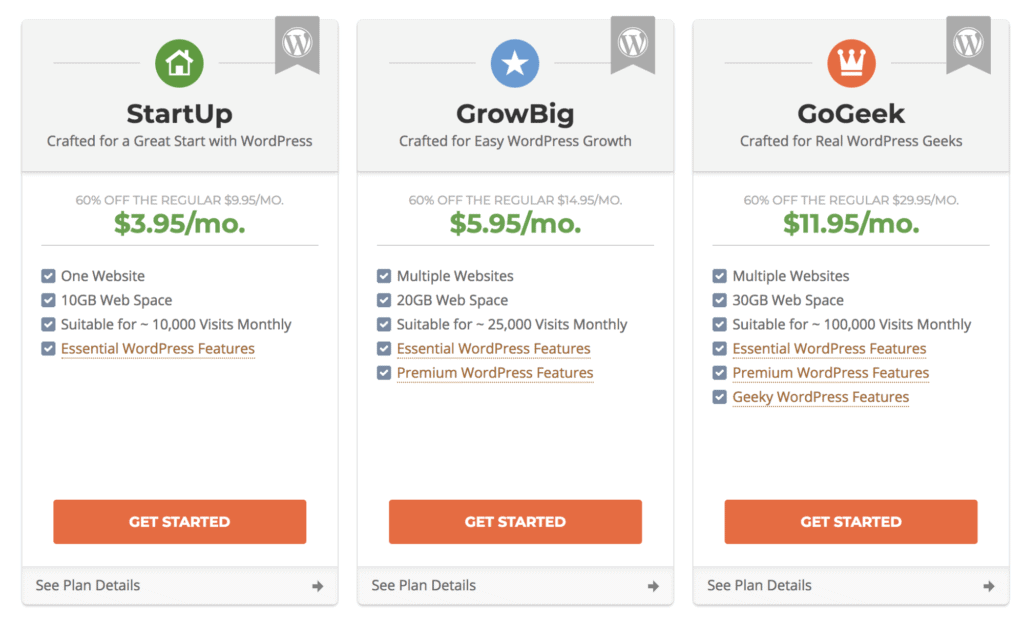Open Geeky WordPress Features link in GoGeek
The width and height of the screenshot is (1024, 618).
tap(821, 397)
